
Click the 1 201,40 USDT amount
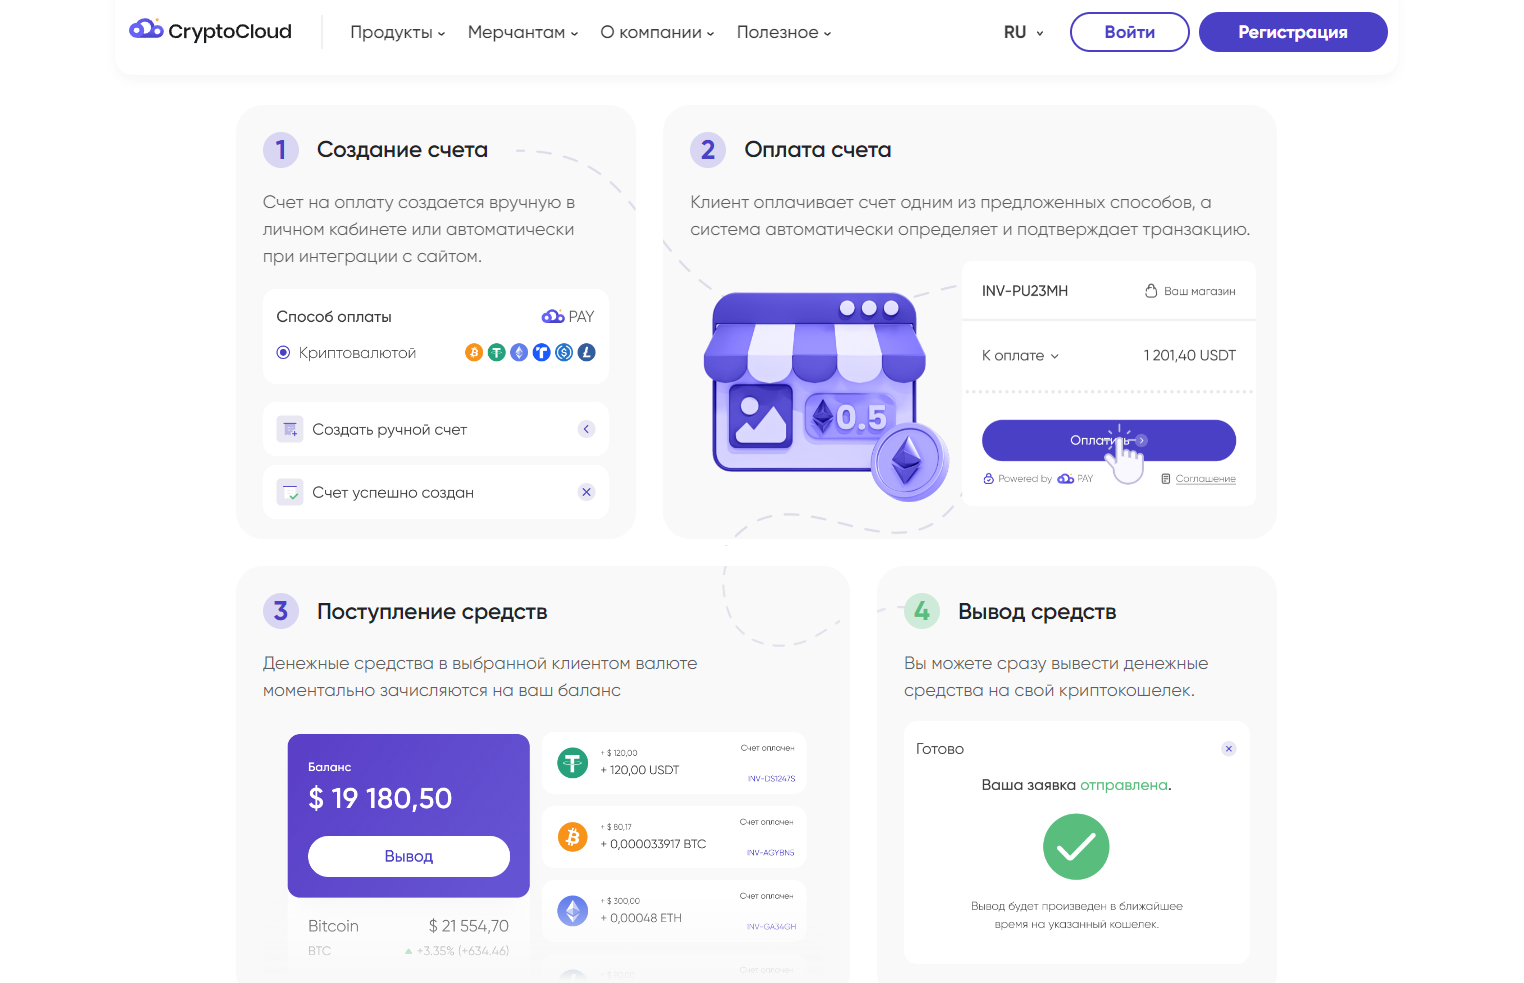click(x=1190, y=356)
